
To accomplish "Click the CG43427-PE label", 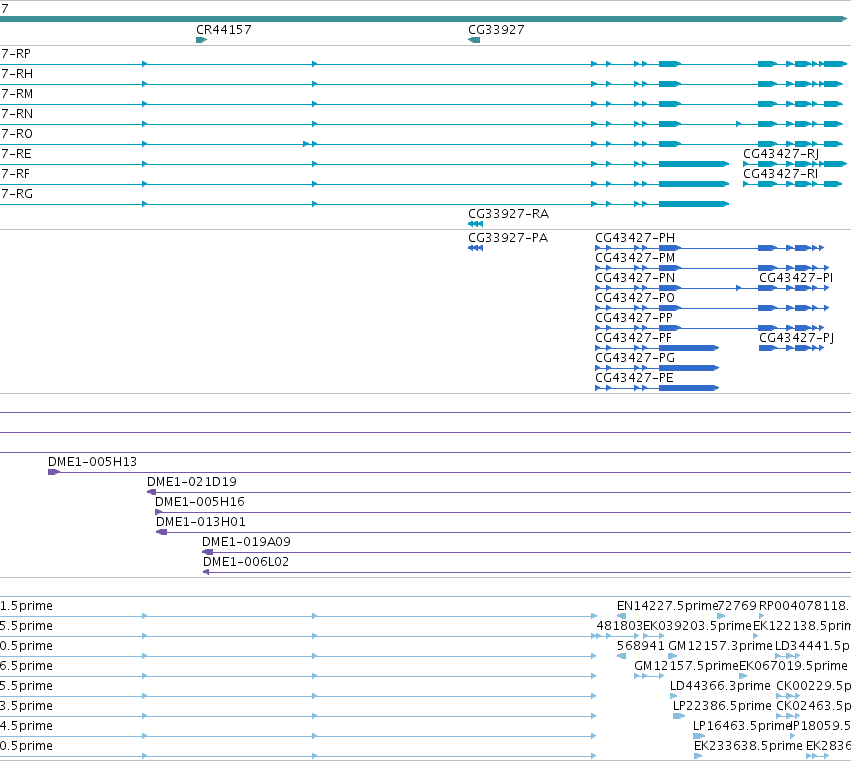I will [634, 378].
